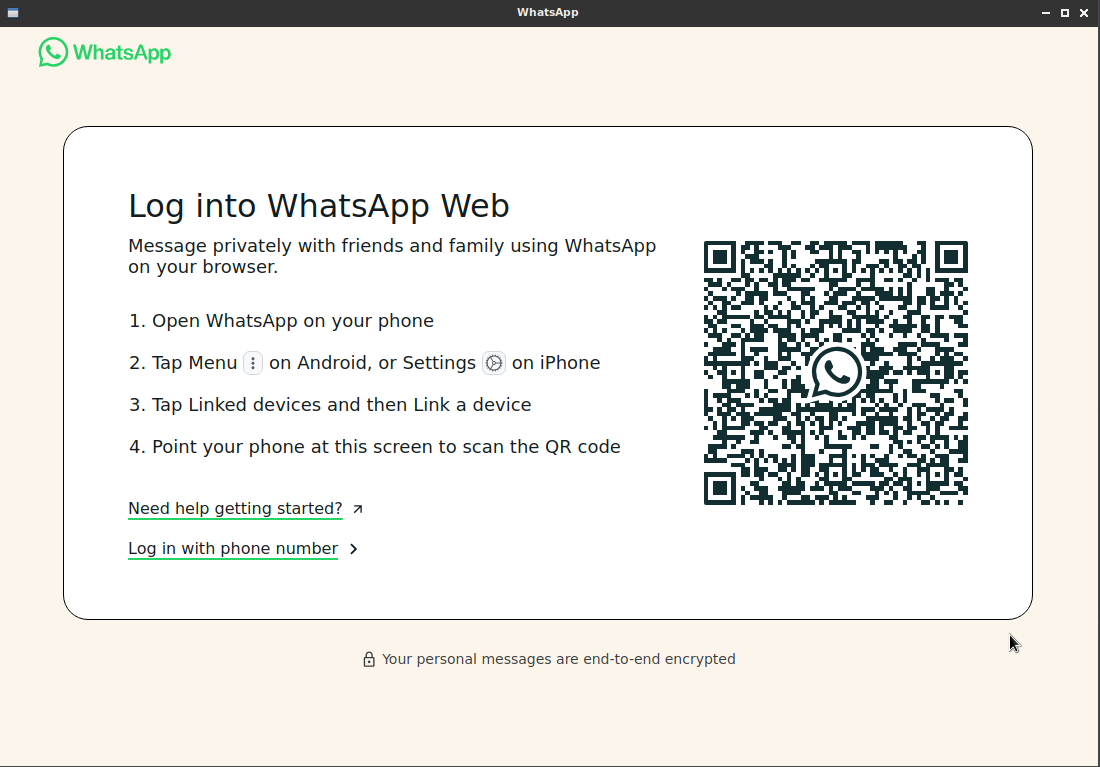Click the three-dot Menu icon for Android
Viewport: 1100px width, 767px height.
(253, 363)
